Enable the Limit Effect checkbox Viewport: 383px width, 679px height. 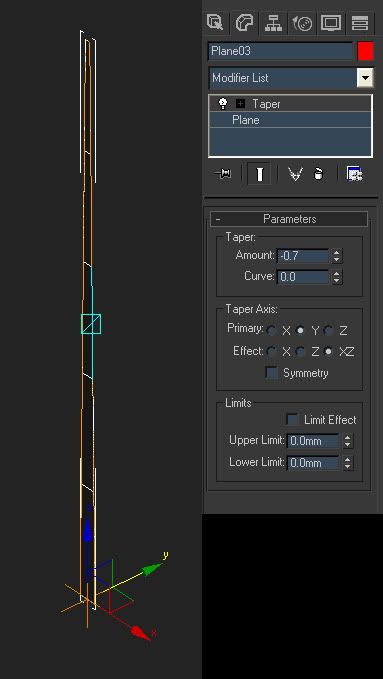(x=293, y=420)
